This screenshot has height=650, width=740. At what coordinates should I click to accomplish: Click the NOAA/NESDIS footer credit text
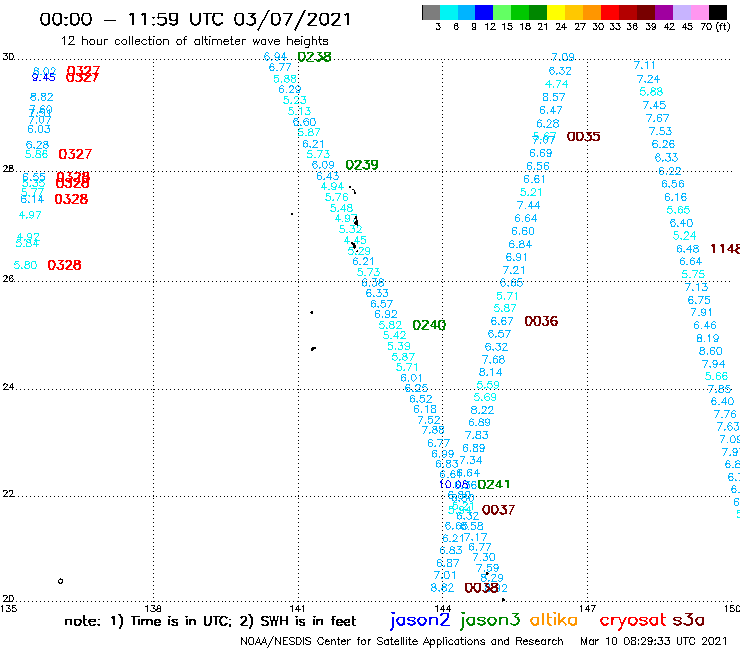(x=402, y=641)
